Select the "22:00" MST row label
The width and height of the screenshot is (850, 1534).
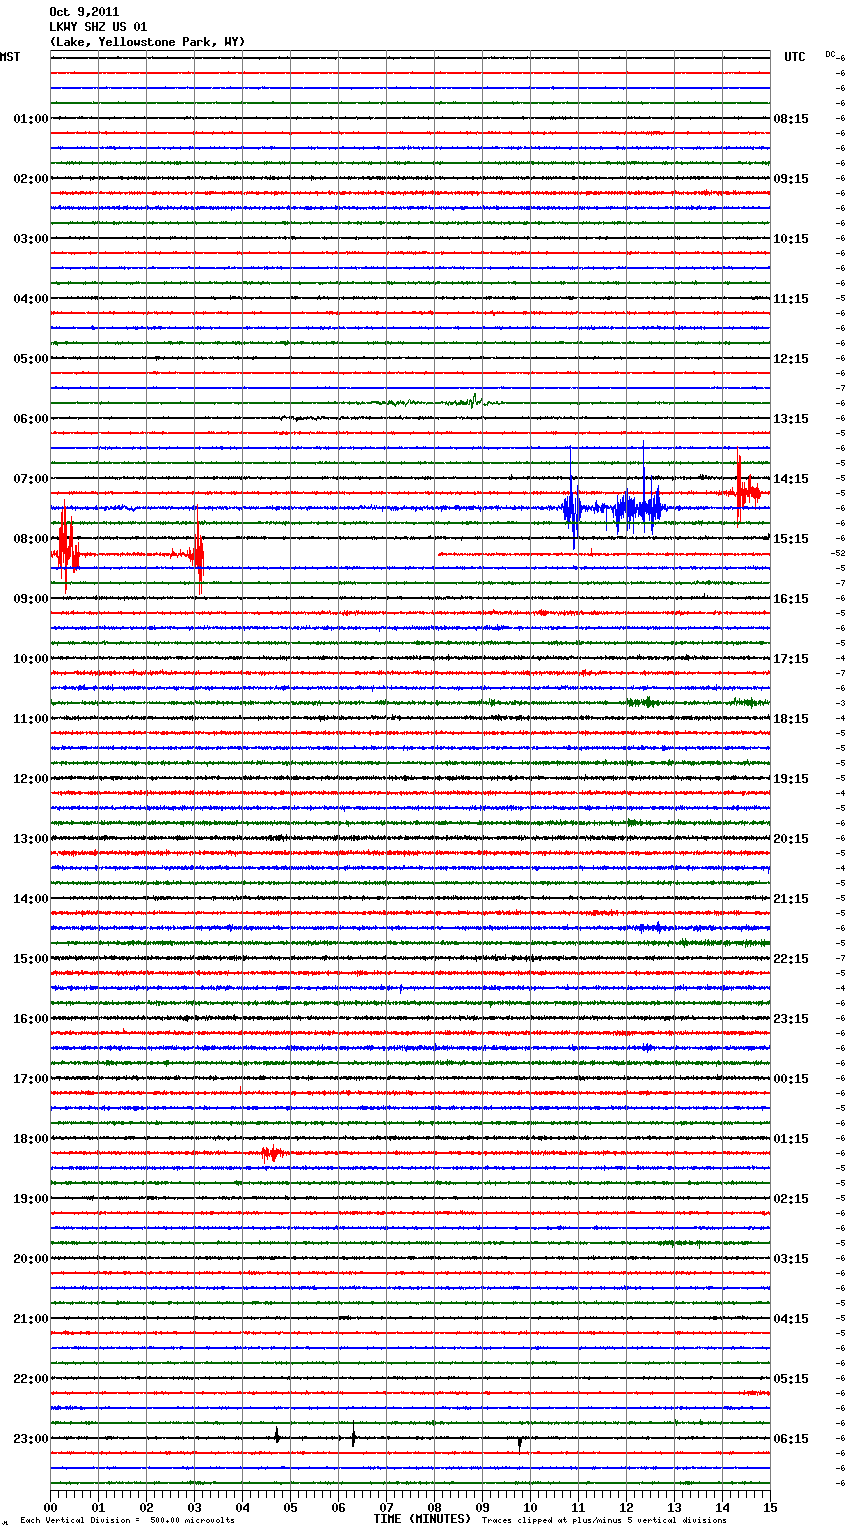coord(31,1379)
